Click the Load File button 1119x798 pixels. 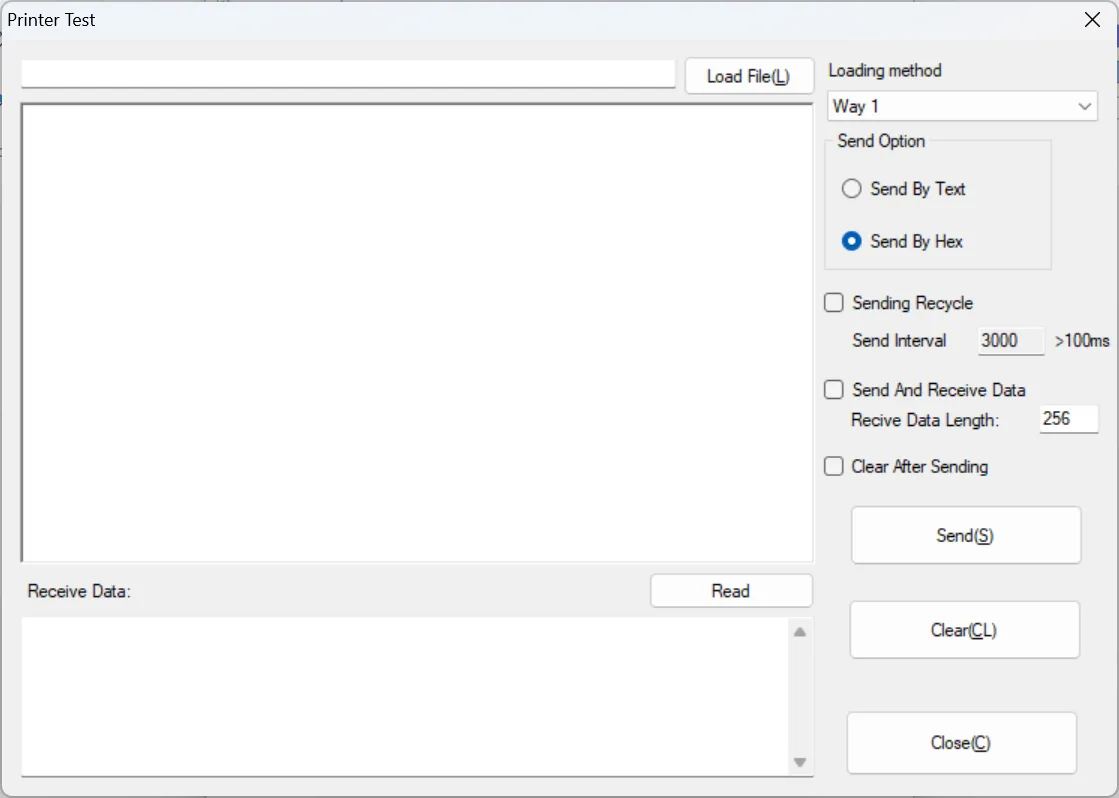click(x=748, y=77)
